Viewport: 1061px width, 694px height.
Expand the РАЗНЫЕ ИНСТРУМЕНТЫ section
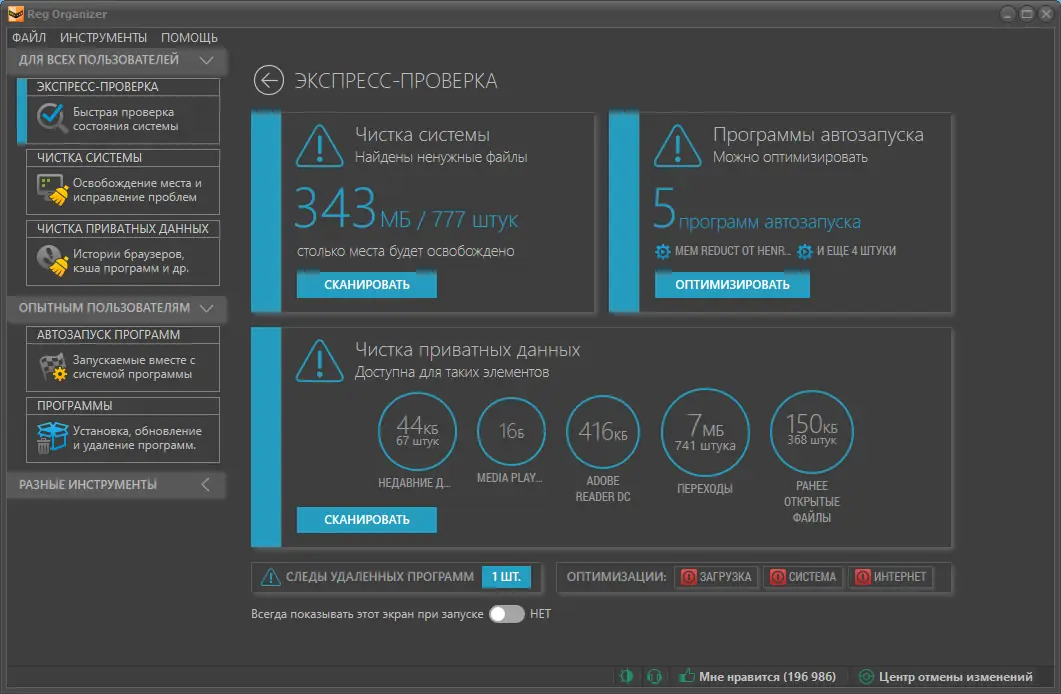click(206, 484)
